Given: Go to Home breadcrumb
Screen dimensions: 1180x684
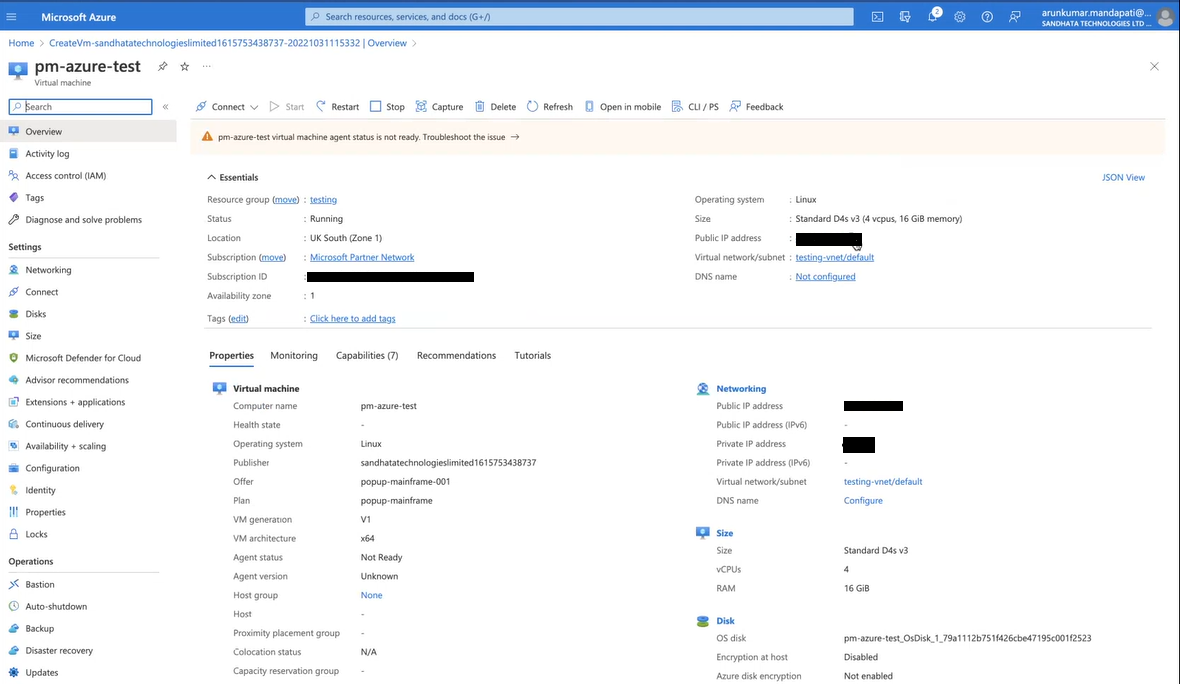Looking at the screenshot, I should coord(21,43).
